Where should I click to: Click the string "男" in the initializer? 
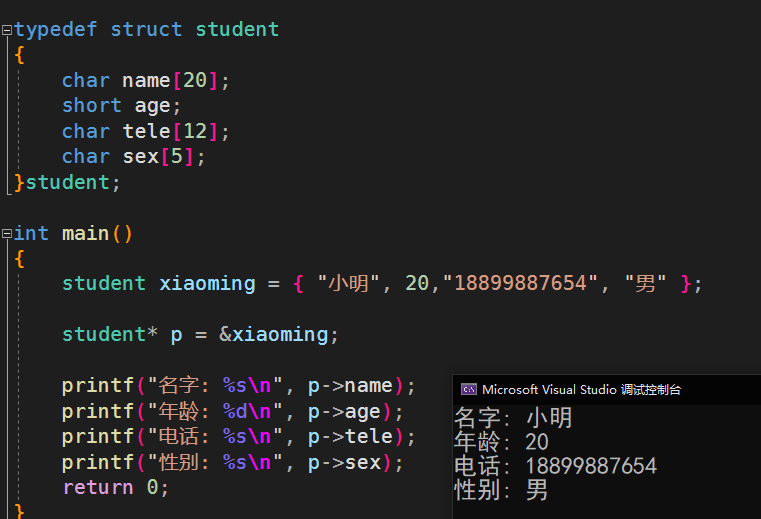[x=645, y=284]
